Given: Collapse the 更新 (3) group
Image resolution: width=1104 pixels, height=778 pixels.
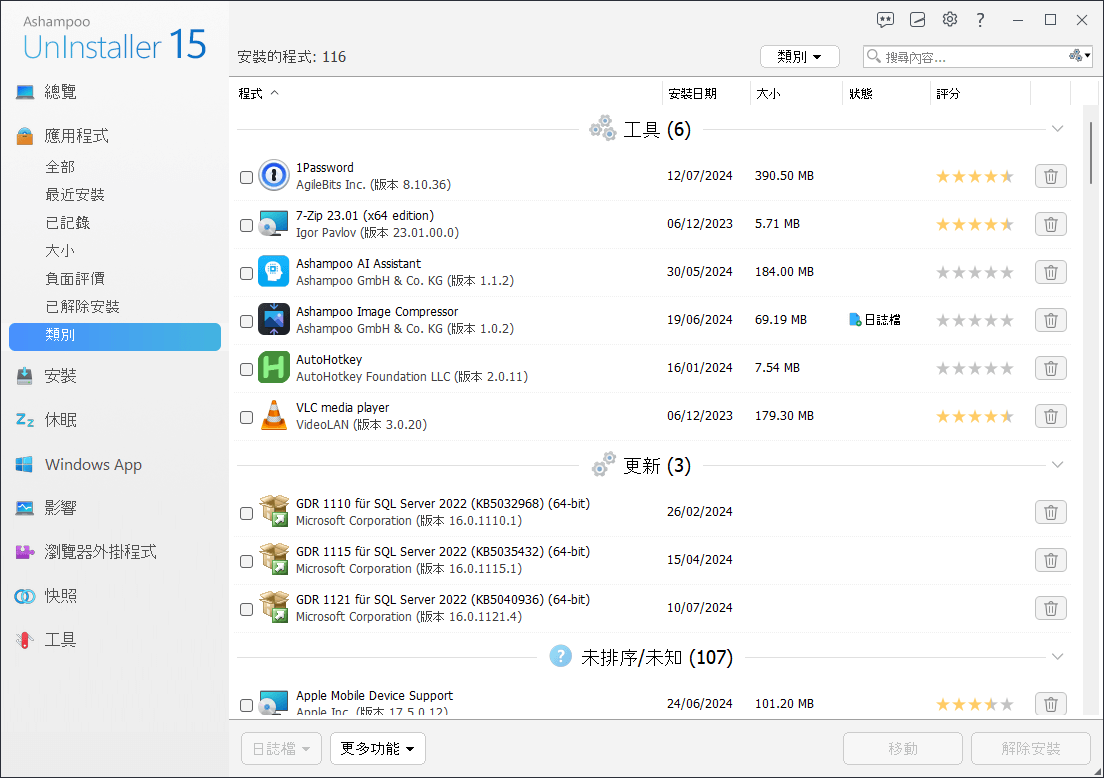Looking at the screenshot, I should click(1057, 465).
